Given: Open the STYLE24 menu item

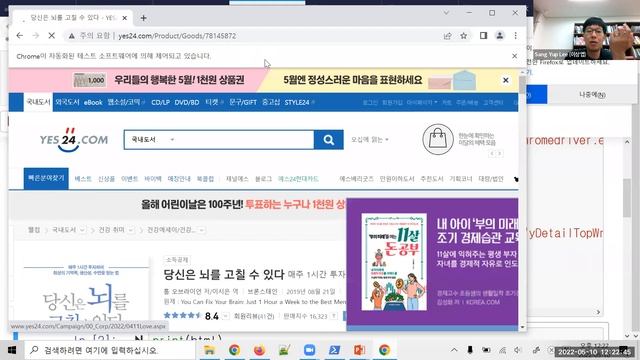Looking at the screenshot, I should click(x=297, y=102).
